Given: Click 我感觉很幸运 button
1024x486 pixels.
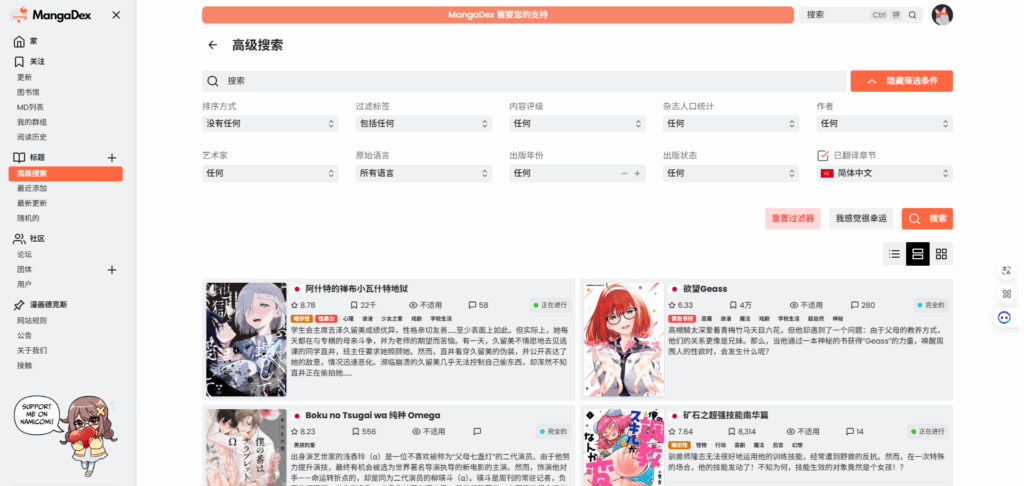Looking at the screenshot, I should [x=862, y=219].
